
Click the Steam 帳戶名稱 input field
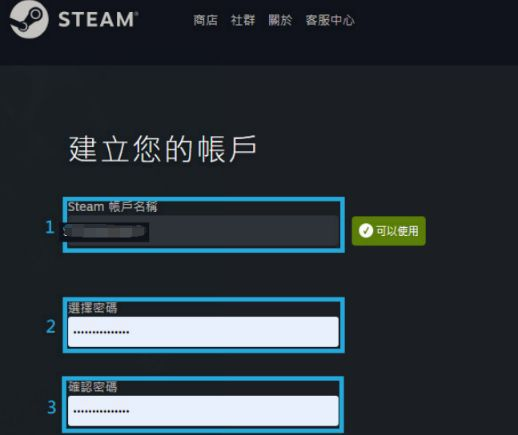203,231
